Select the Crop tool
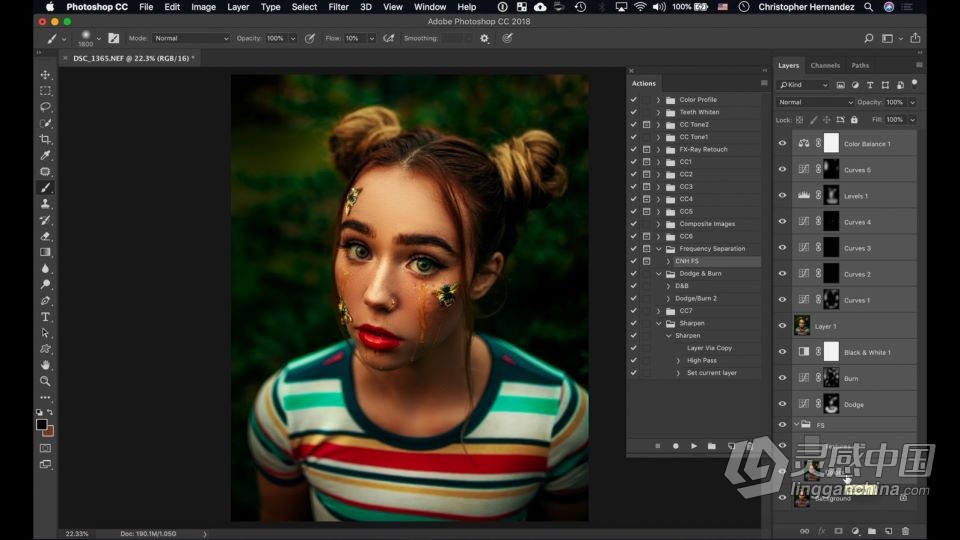 click(x=45, y=140)
